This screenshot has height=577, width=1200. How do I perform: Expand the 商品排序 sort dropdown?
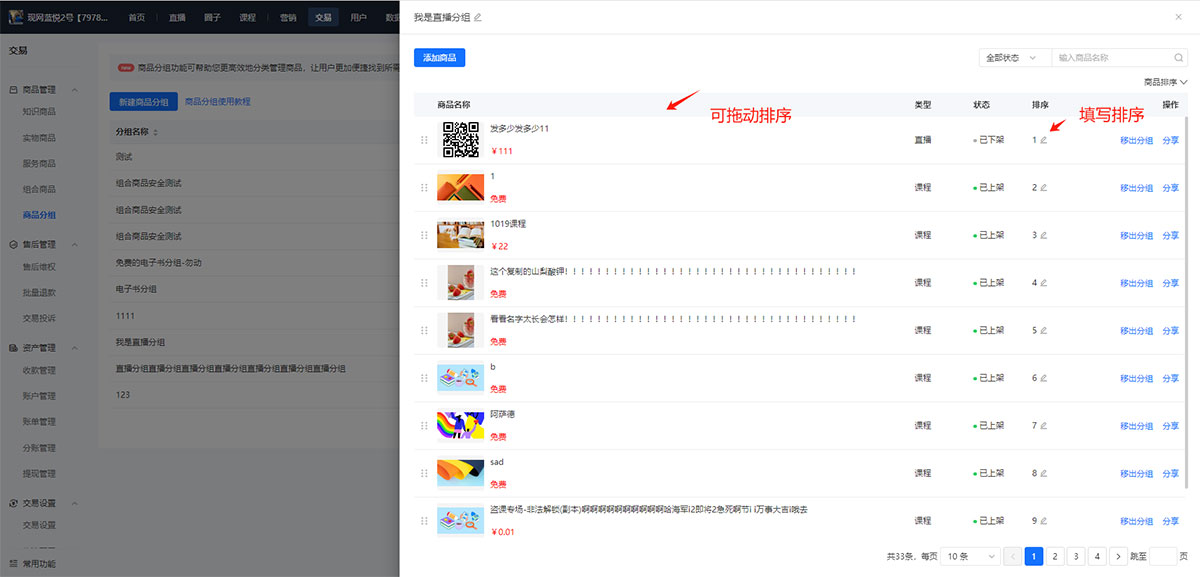click(x=1165, y=82)
